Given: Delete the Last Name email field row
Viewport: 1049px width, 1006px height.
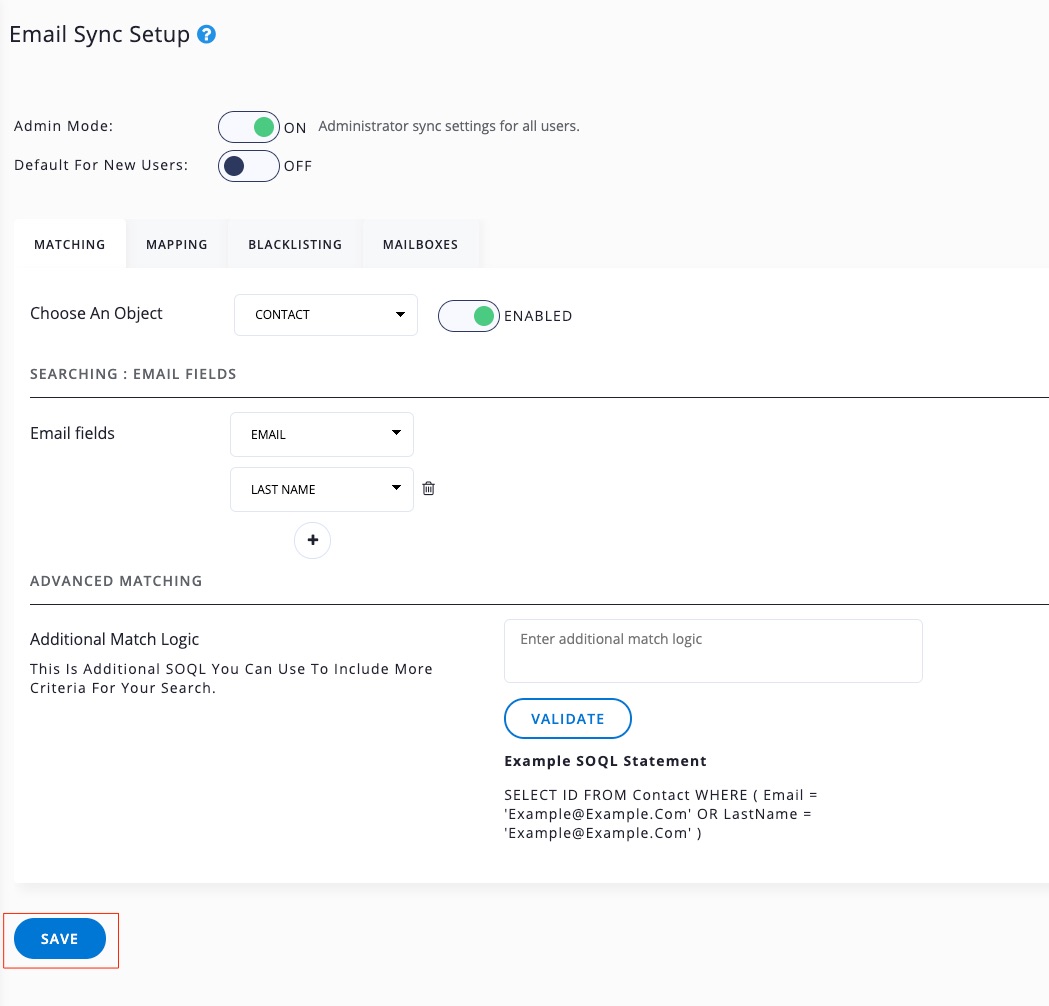Looking at the screenshot, I should 428,489.
